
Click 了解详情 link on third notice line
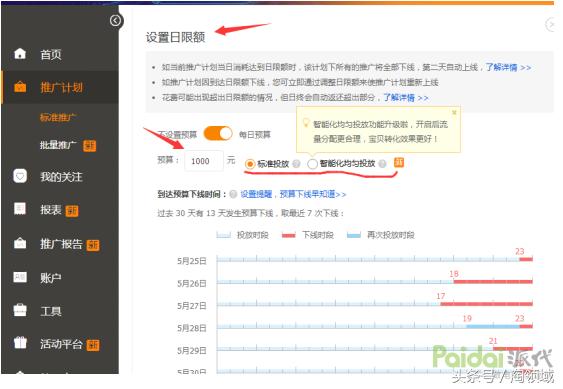coord(406,97)
